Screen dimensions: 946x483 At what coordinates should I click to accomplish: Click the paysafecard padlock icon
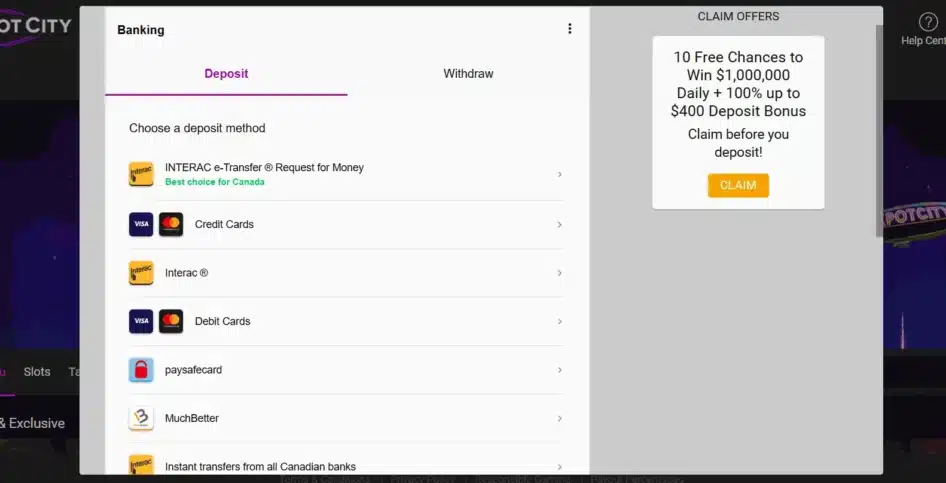(x=141, y=370)
